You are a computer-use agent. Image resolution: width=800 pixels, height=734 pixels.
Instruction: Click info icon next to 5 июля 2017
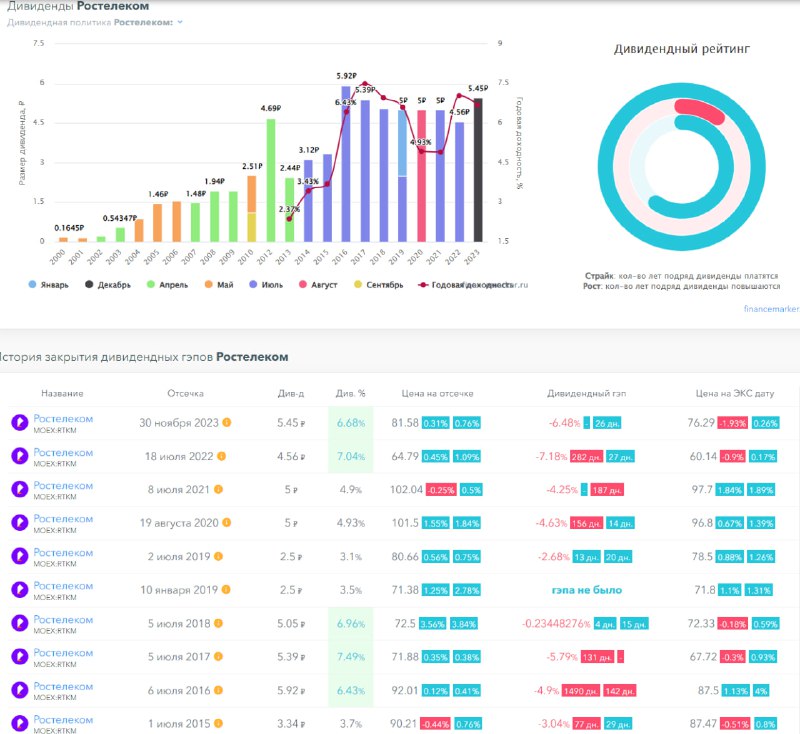(x=218, y=656)
